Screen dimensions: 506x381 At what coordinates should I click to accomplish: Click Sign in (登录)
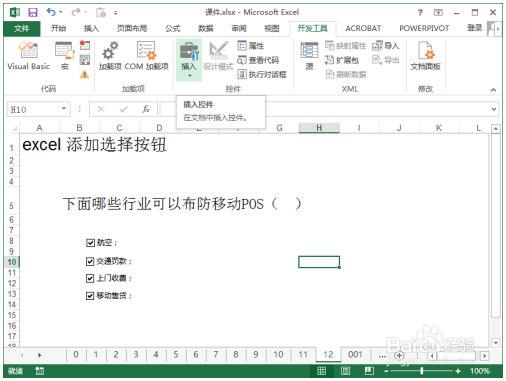tap(475, 28)
